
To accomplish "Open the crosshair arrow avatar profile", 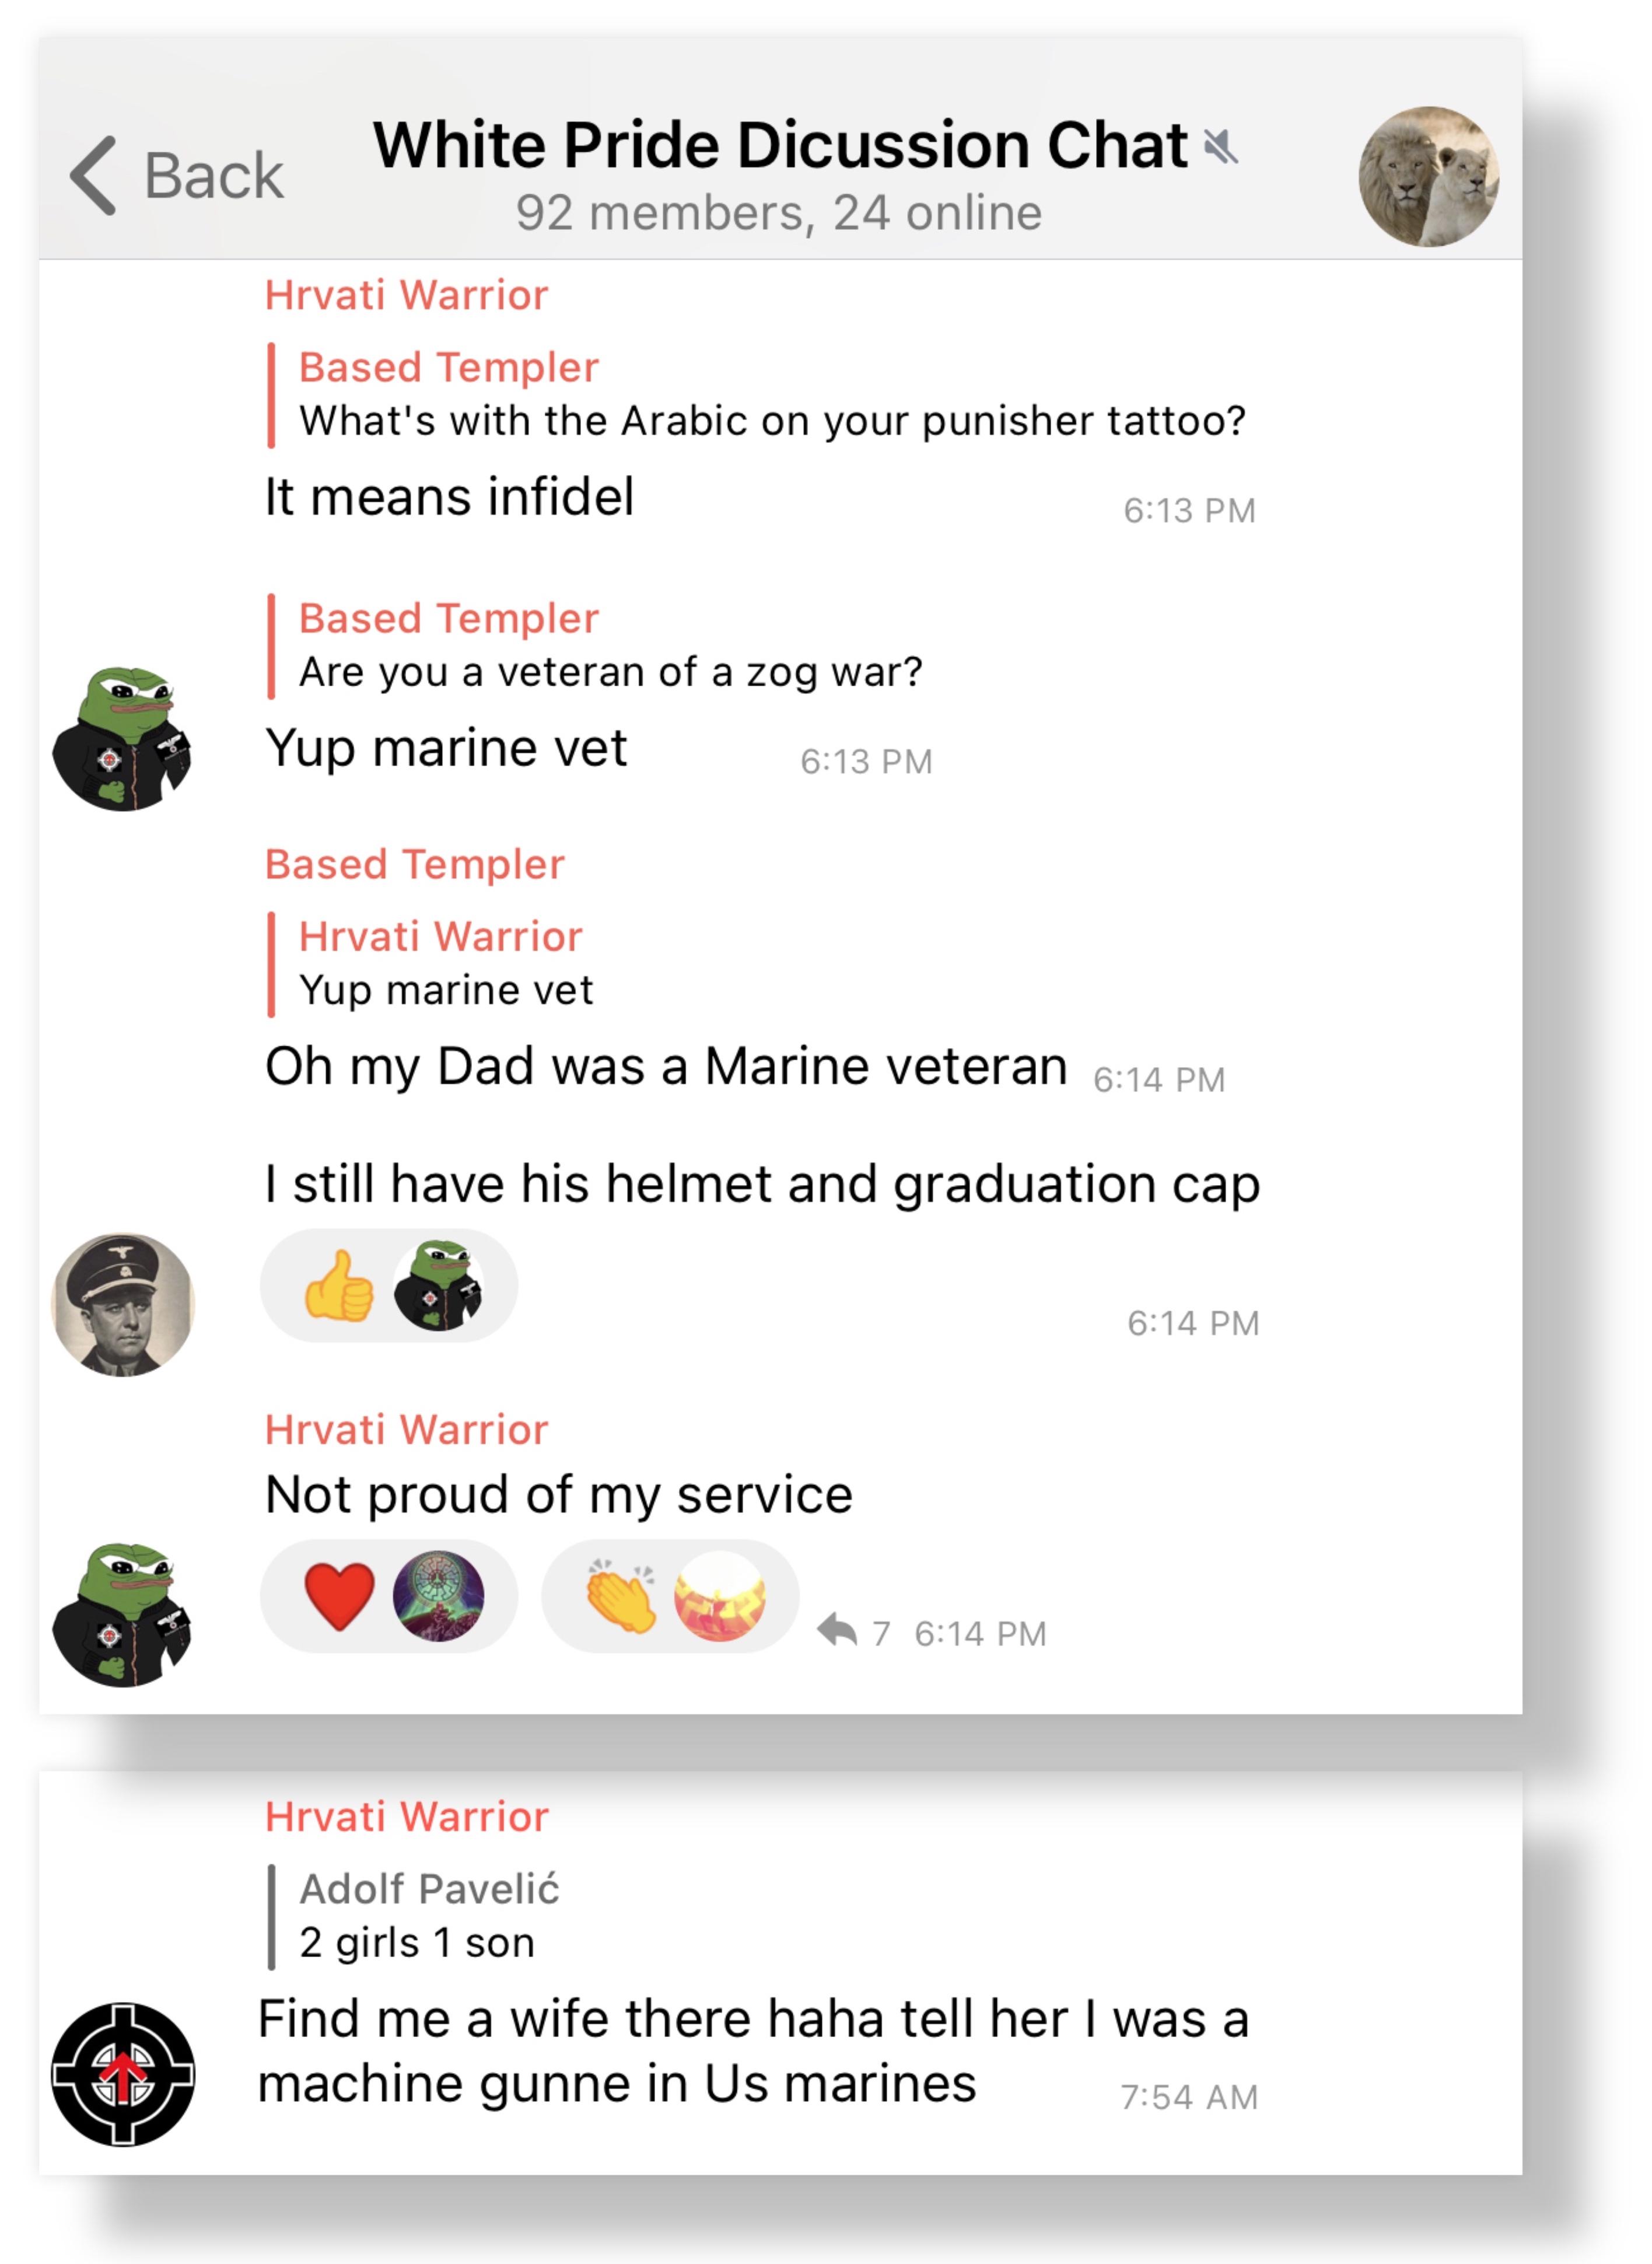I will click(123, 2074).
